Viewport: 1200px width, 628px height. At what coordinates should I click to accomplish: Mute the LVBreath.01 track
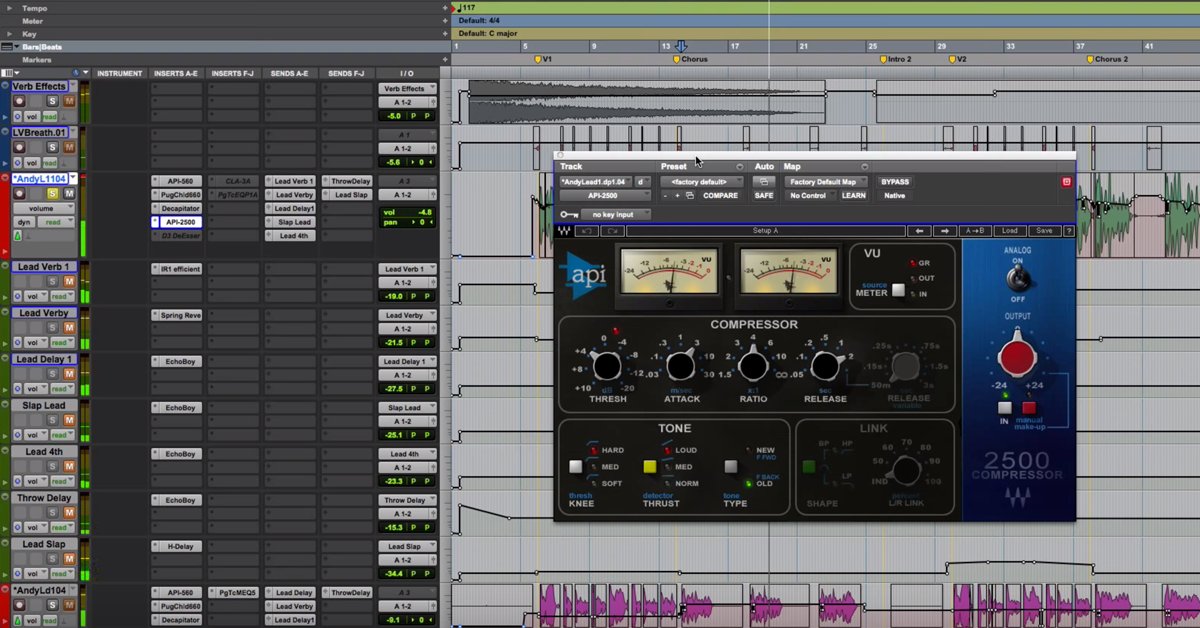(69, 148)
